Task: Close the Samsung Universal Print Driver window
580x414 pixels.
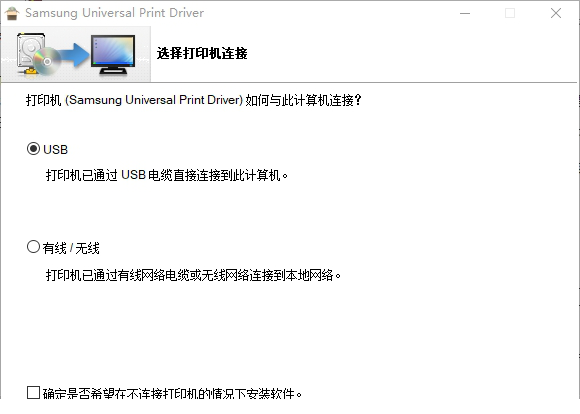Action: click(x=556, y=13)
